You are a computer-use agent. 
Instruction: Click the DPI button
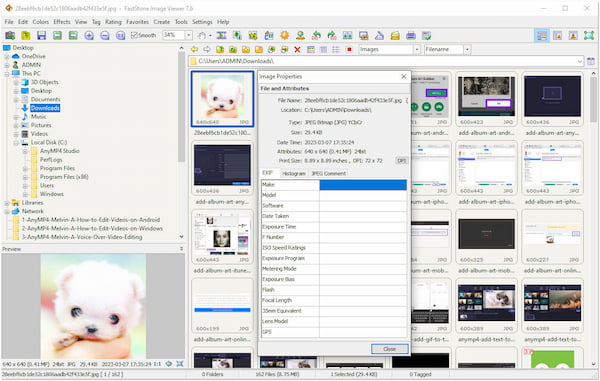401,161
